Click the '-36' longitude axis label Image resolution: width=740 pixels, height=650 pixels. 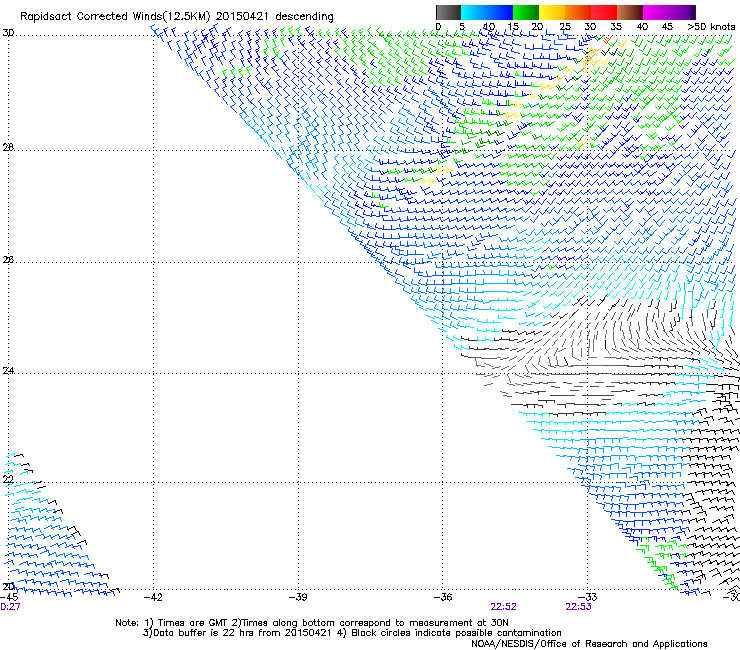443,597
